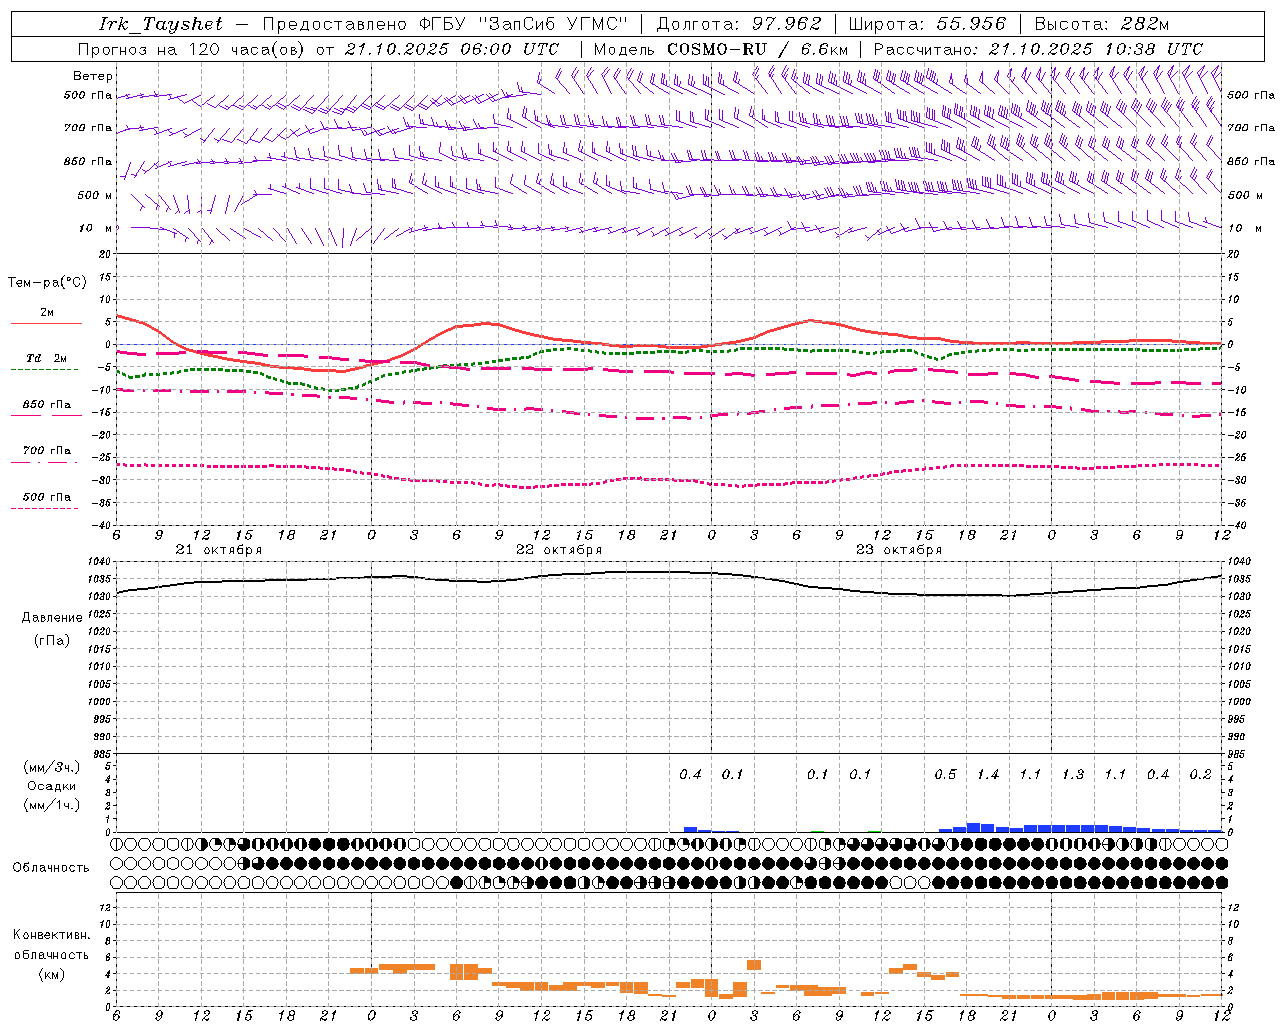Select the Осадки panel label
Screen dimensions: 1280x1024
52,786
